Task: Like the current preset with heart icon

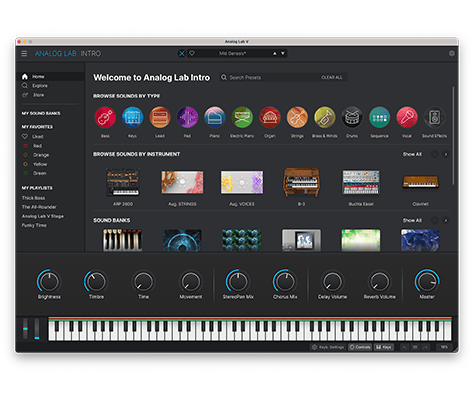Action: click(192, 53)
